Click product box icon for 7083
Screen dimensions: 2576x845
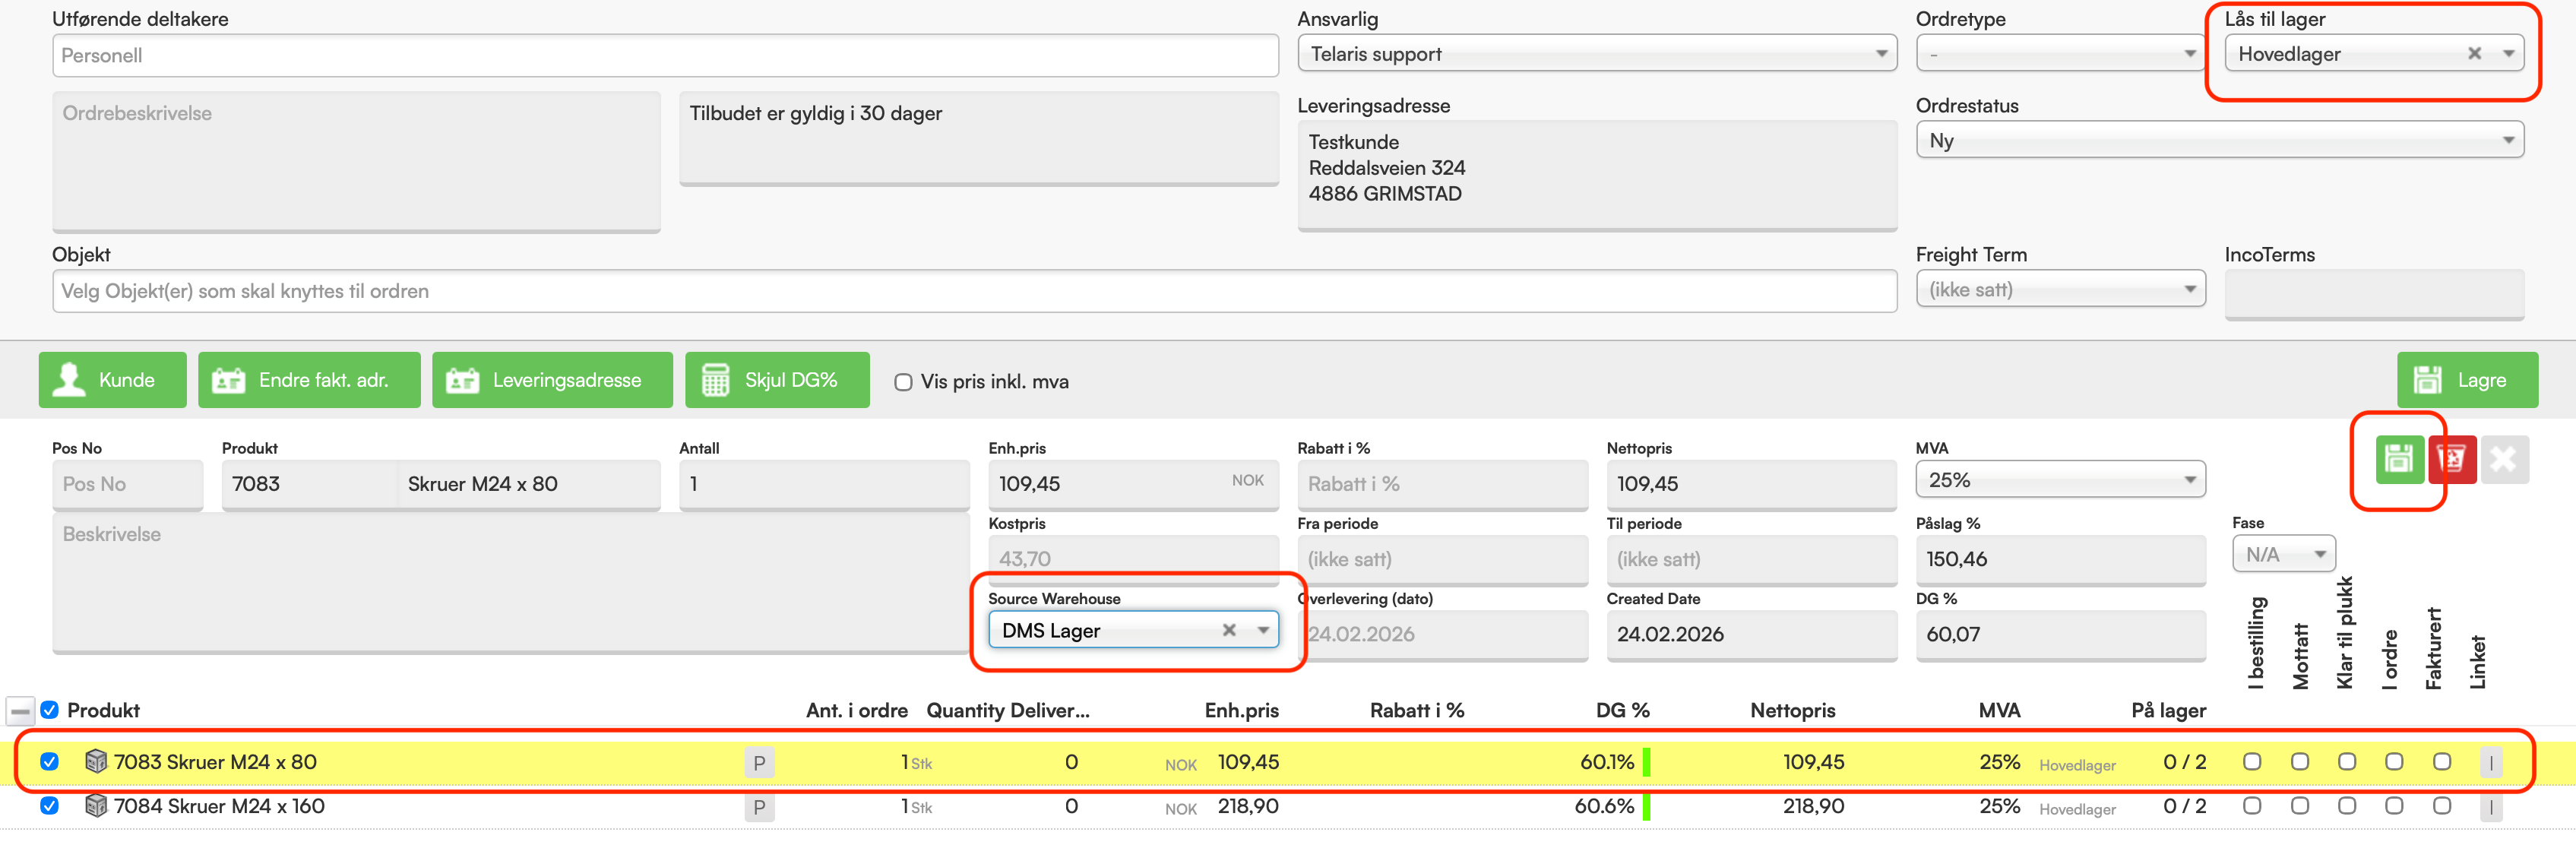[96, 762]
